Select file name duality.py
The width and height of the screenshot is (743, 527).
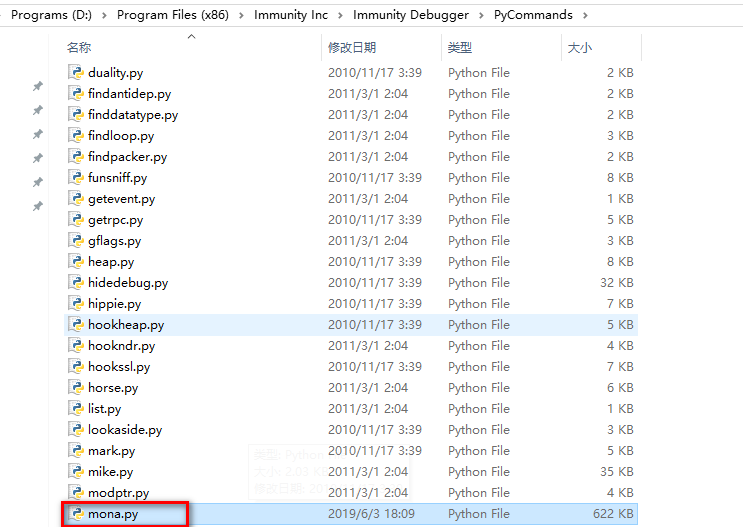115,73
